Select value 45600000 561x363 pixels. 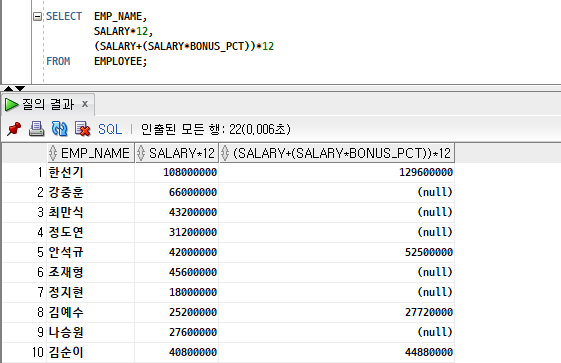pyautogui.click(x=177, y=273)
